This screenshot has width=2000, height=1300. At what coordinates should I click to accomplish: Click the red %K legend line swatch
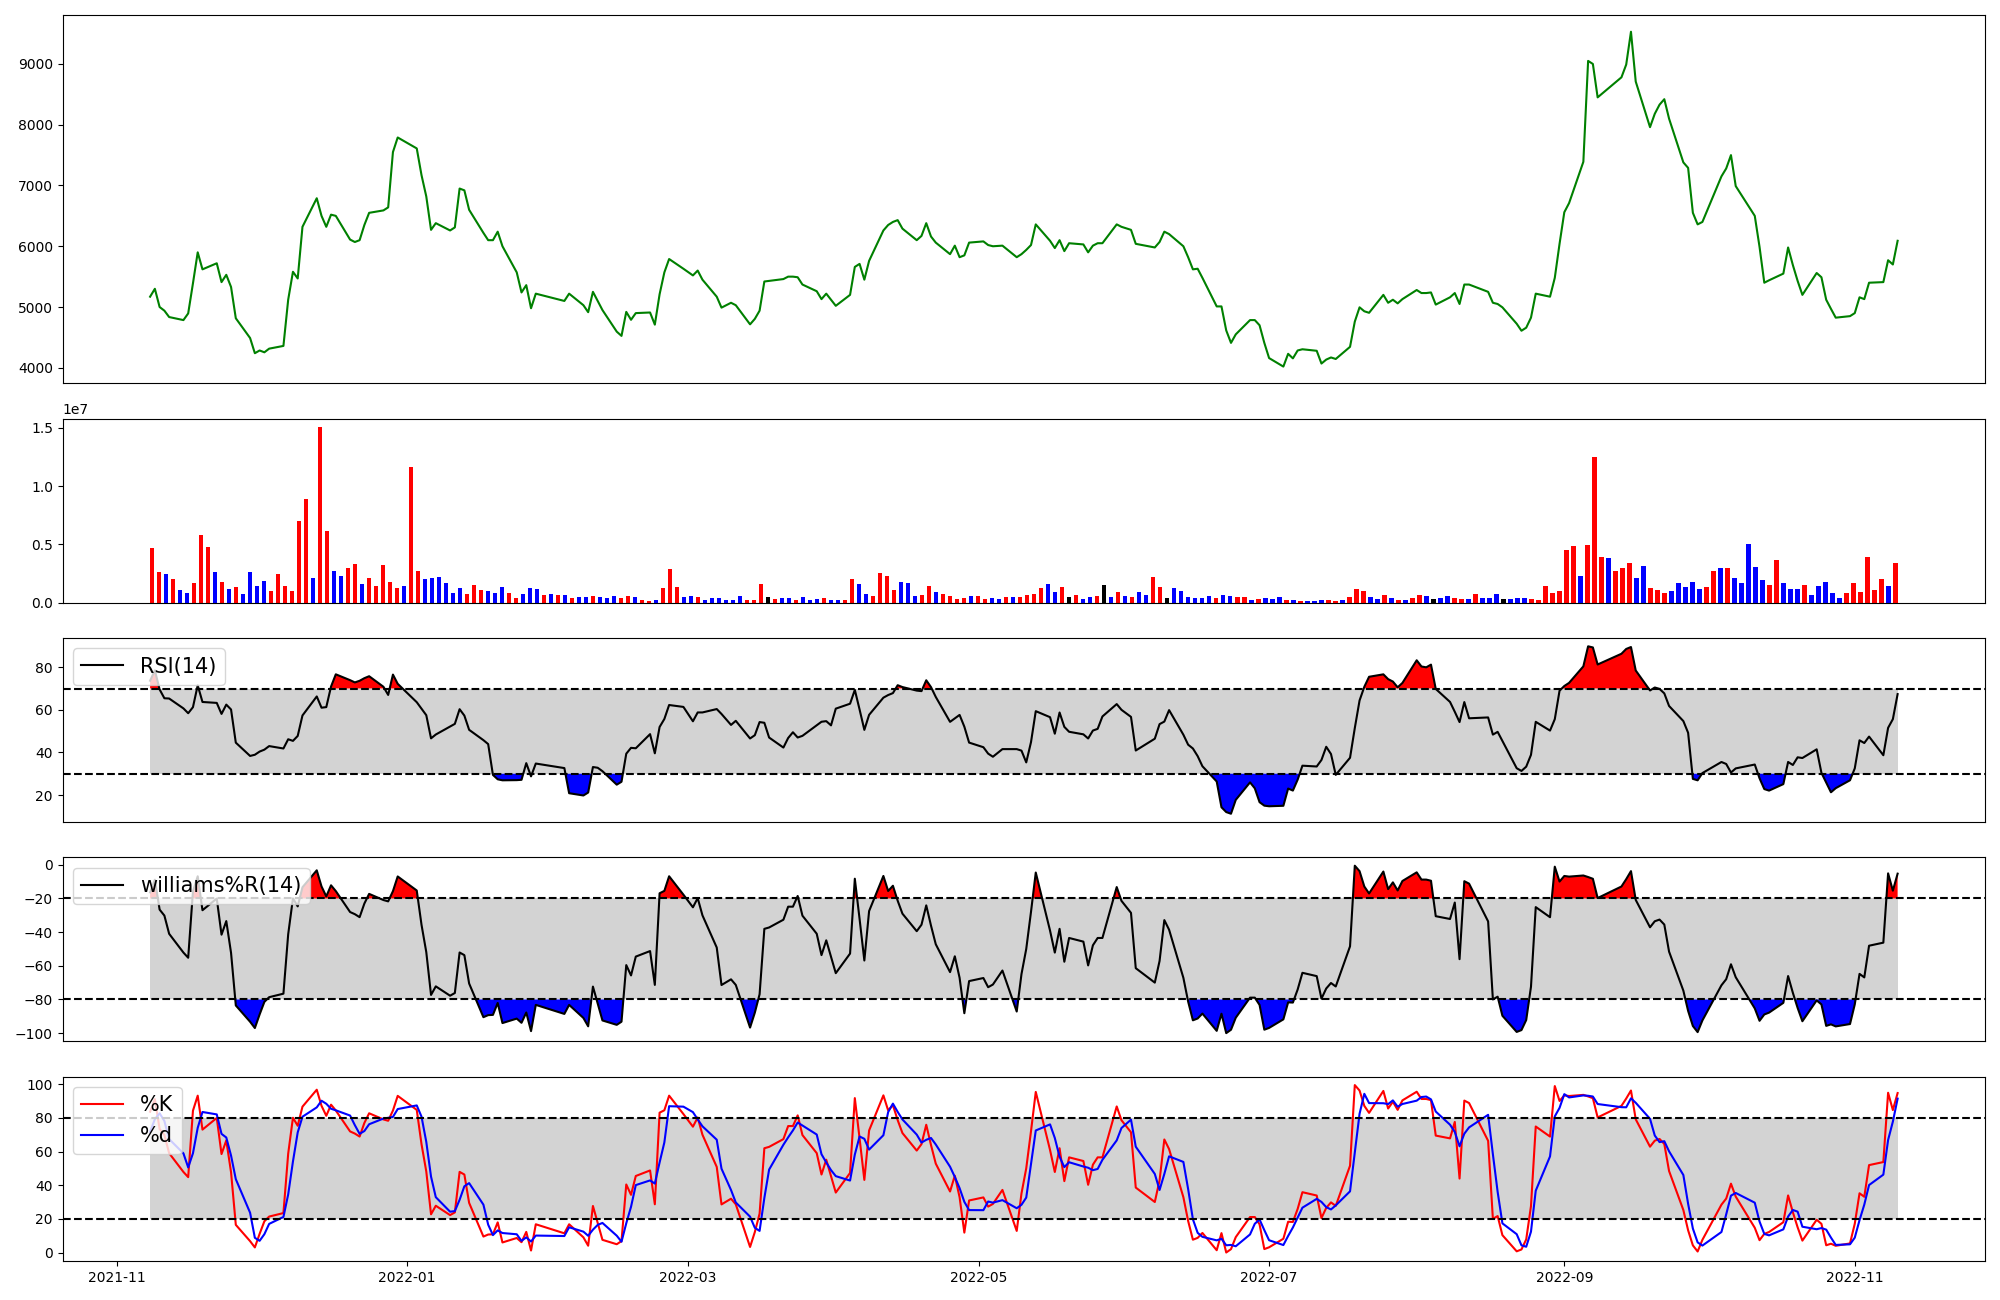[102, 1104]
